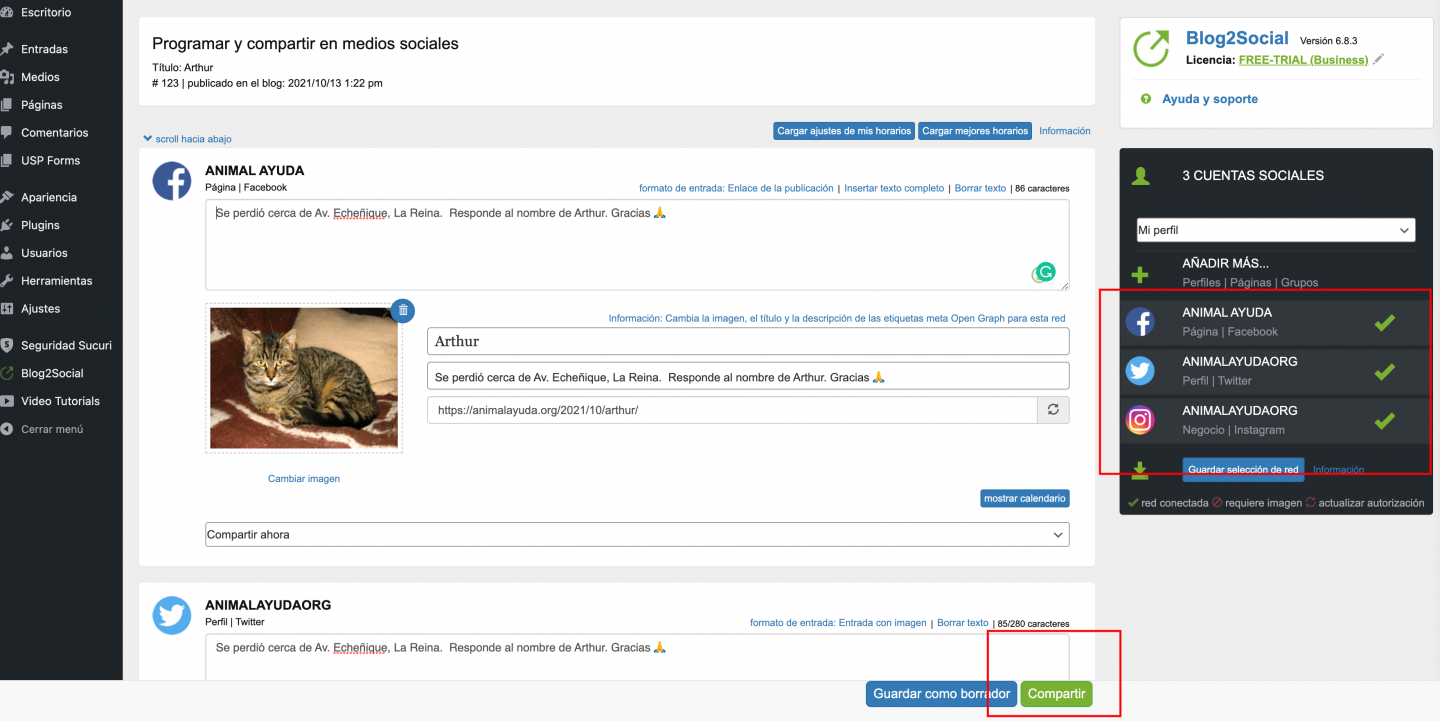
Task: Click the Arthur title input field
Action: [747, 341]
